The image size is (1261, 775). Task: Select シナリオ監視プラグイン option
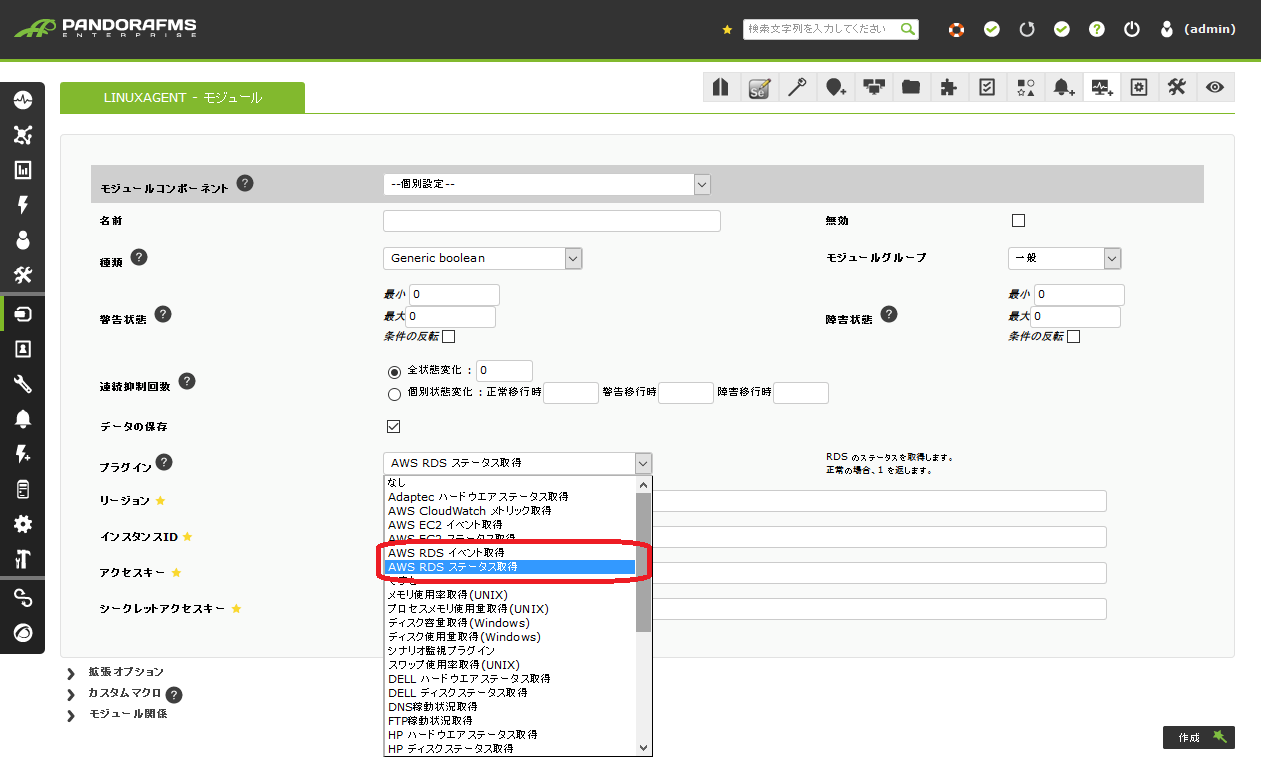coord(510,650)
